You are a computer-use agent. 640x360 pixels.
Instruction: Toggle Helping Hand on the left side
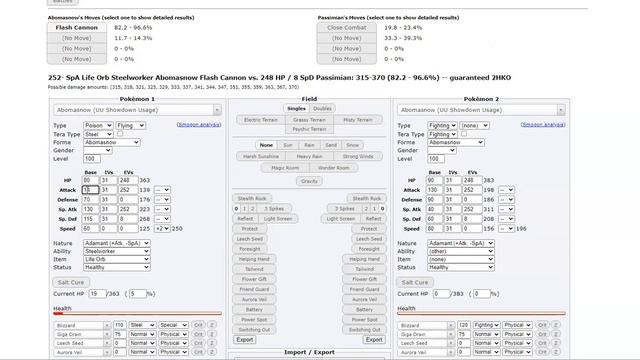pos(254,259)
